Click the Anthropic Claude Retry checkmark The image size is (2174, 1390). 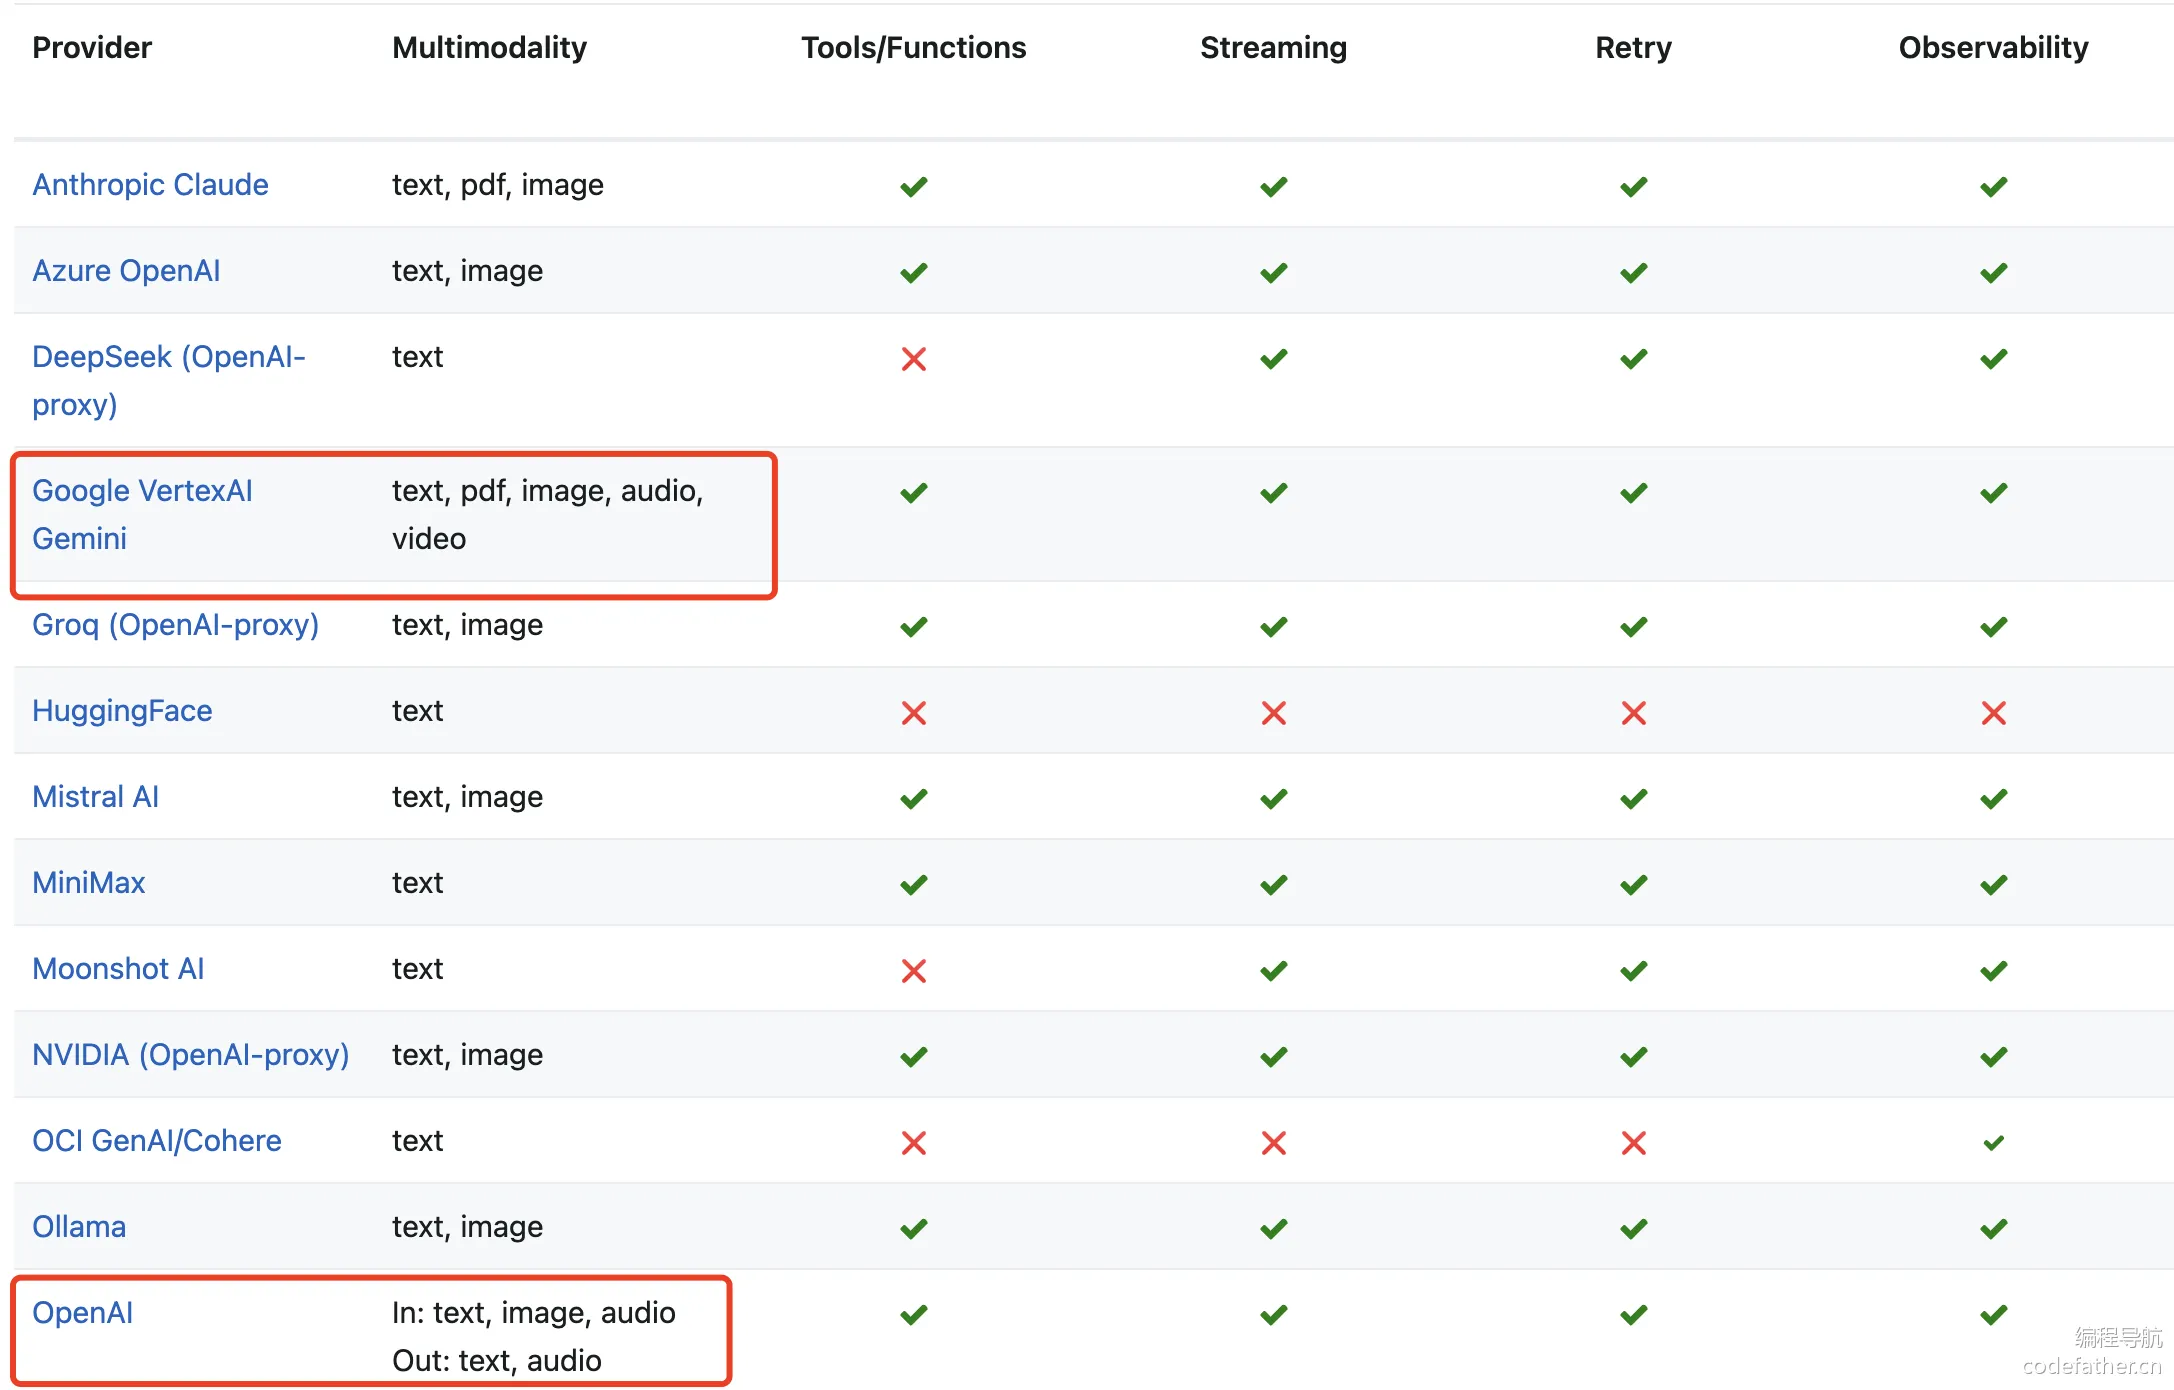[x=1634, y=187]
